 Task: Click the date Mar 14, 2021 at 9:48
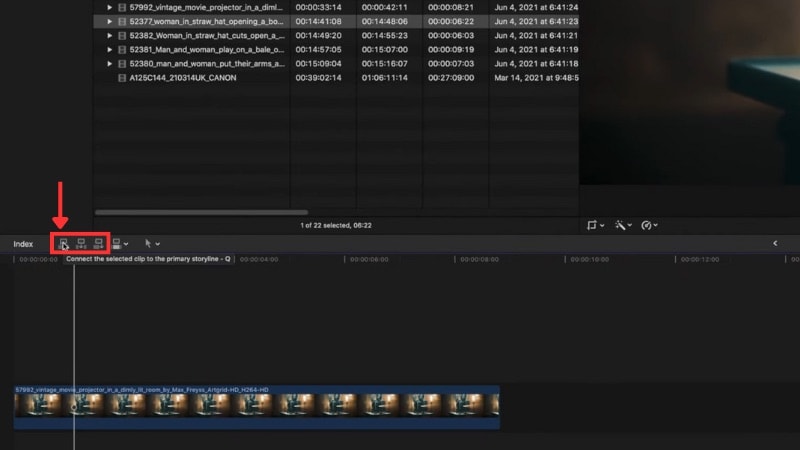tap(536, 78)
